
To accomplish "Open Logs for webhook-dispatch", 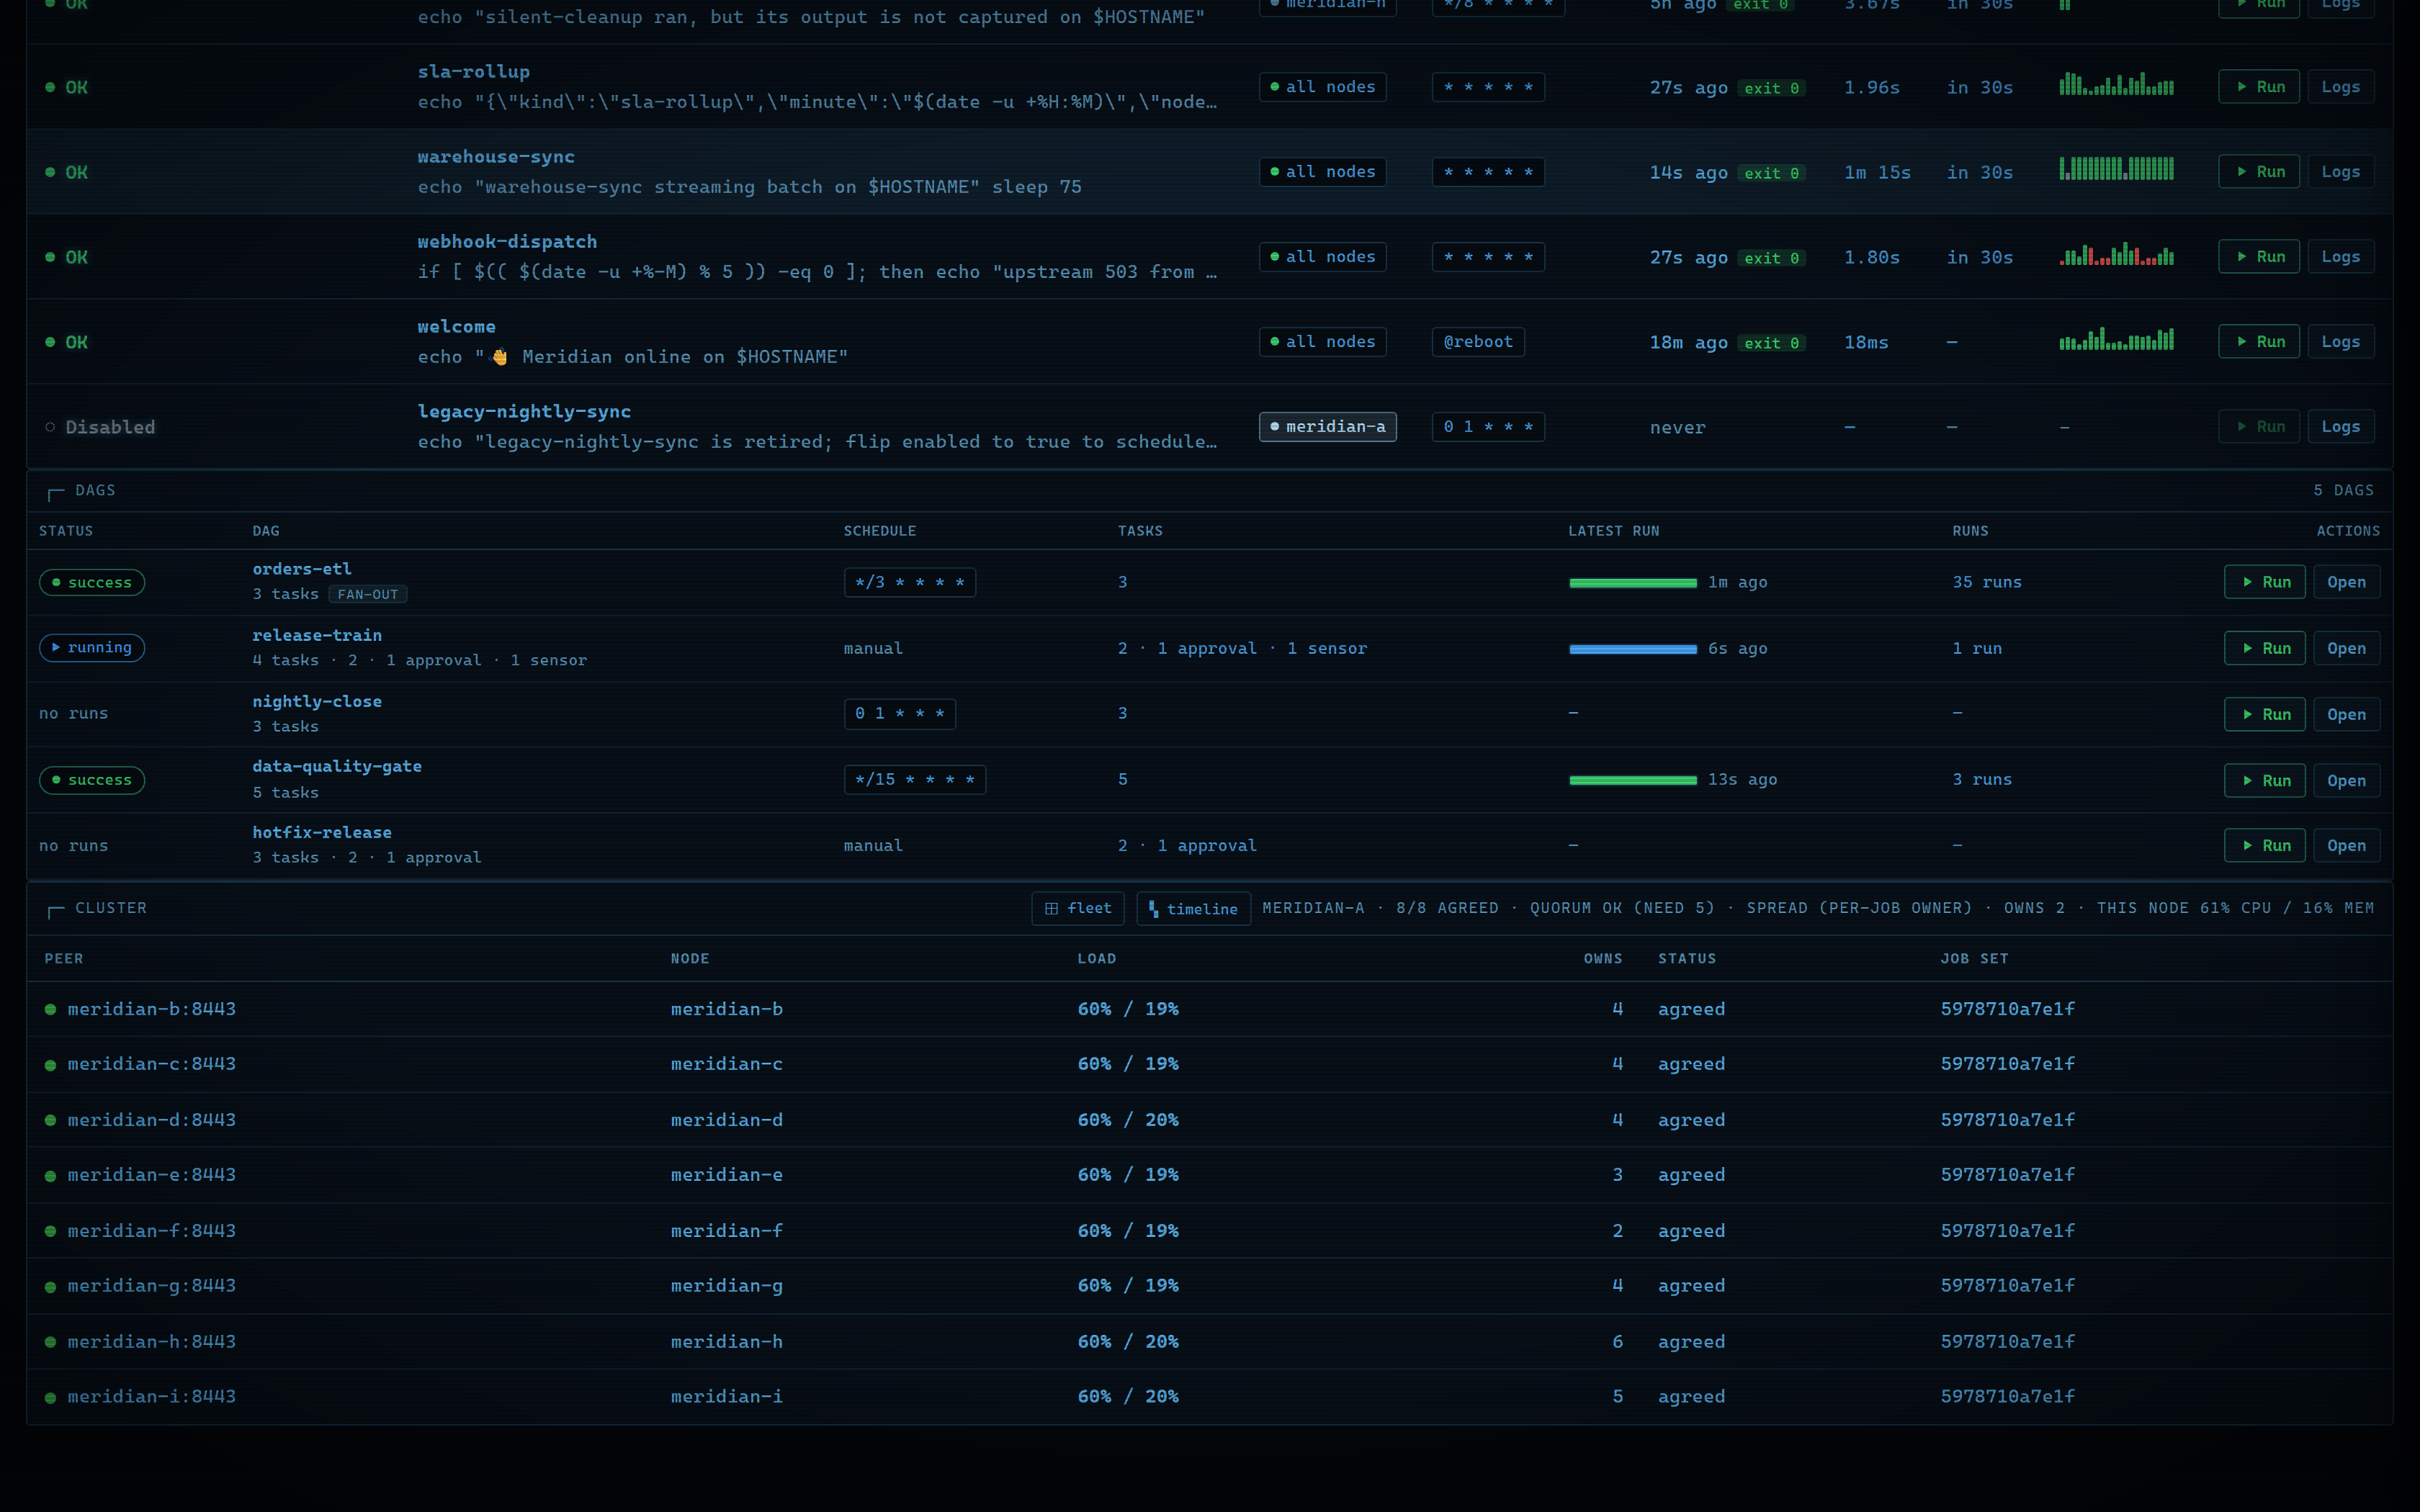I will click(2340, 257).
